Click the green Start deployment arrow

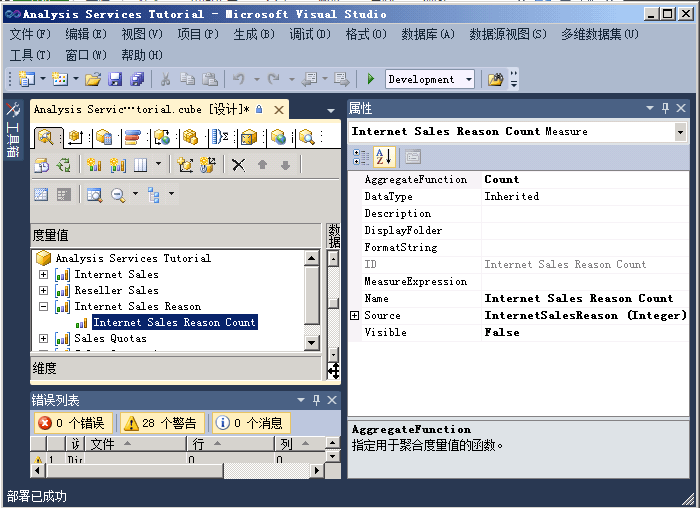[371, 79]
